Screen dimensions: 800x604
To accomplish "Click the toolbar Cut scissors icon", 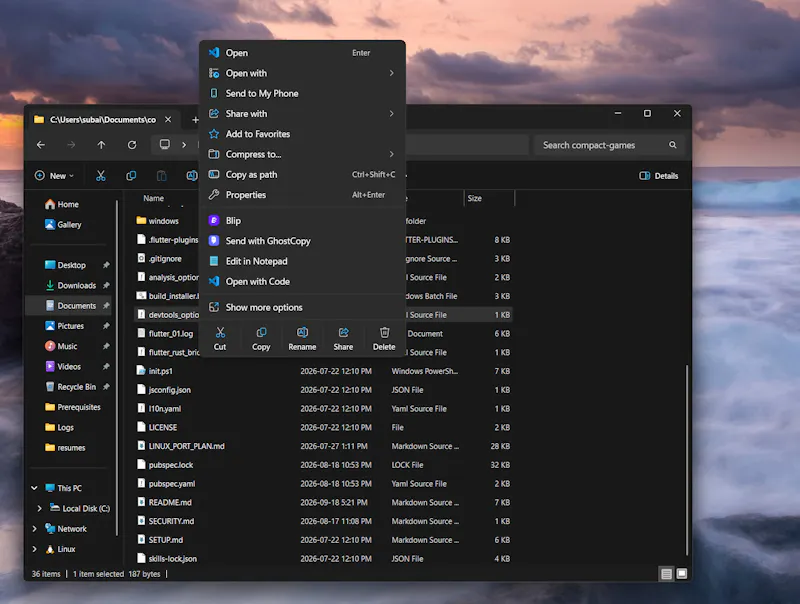I will (x=101, y=175).
